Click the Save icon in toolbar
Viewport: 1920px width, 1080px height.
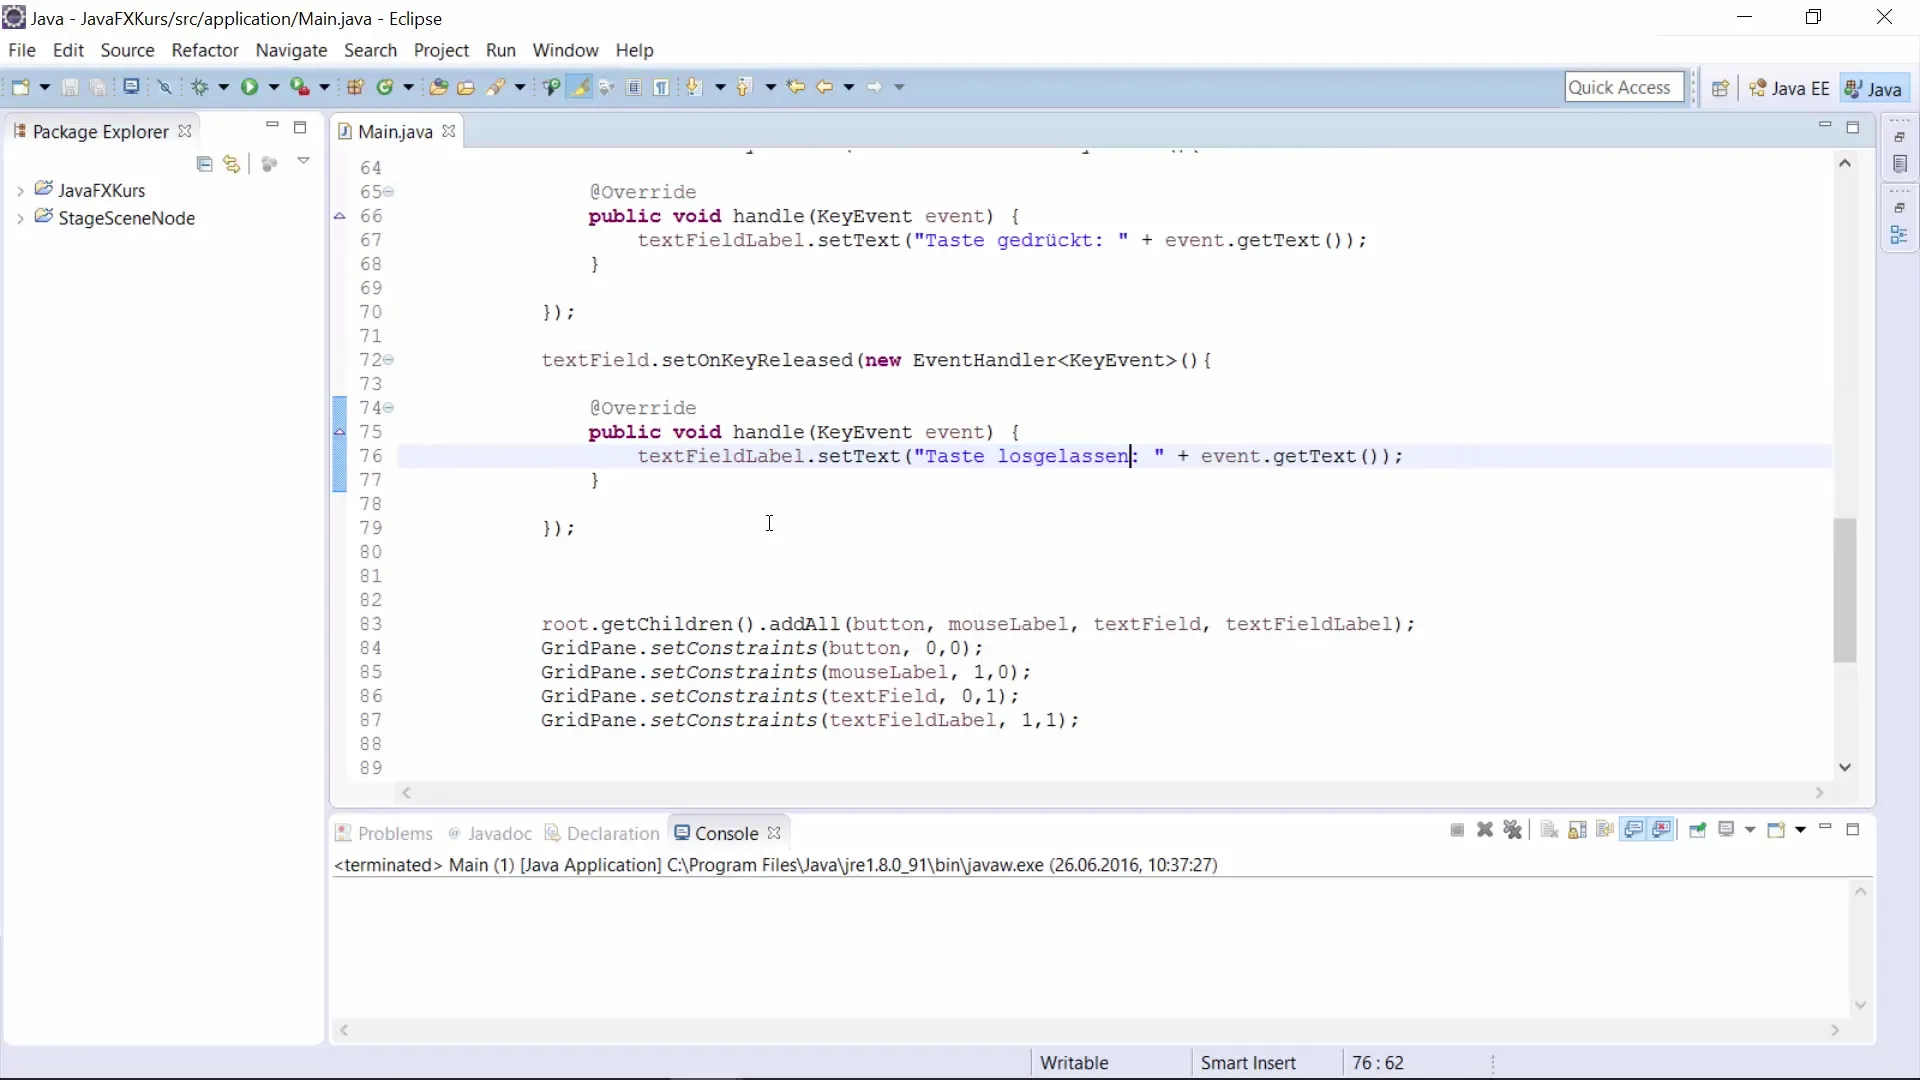(70, 87)
